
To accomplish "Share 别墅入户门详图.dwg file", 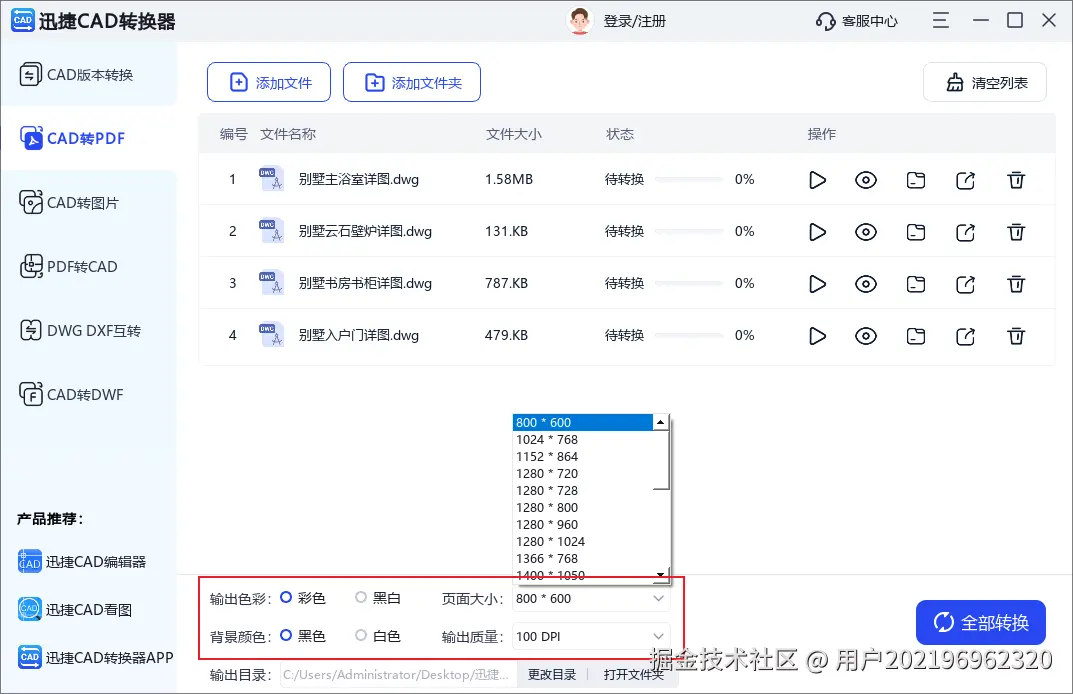I will pyautogui.click(x=966, y=336).
